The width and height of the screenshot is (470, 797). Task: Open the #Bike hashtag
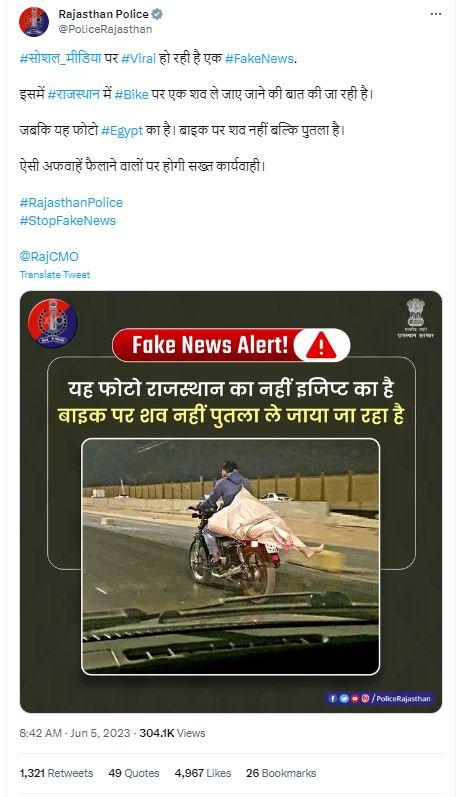coord(132,95)
